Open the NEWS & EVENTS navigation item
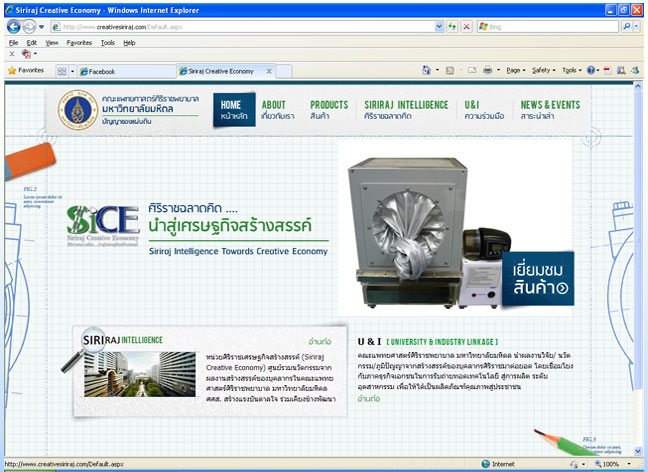 coord(549,110)
